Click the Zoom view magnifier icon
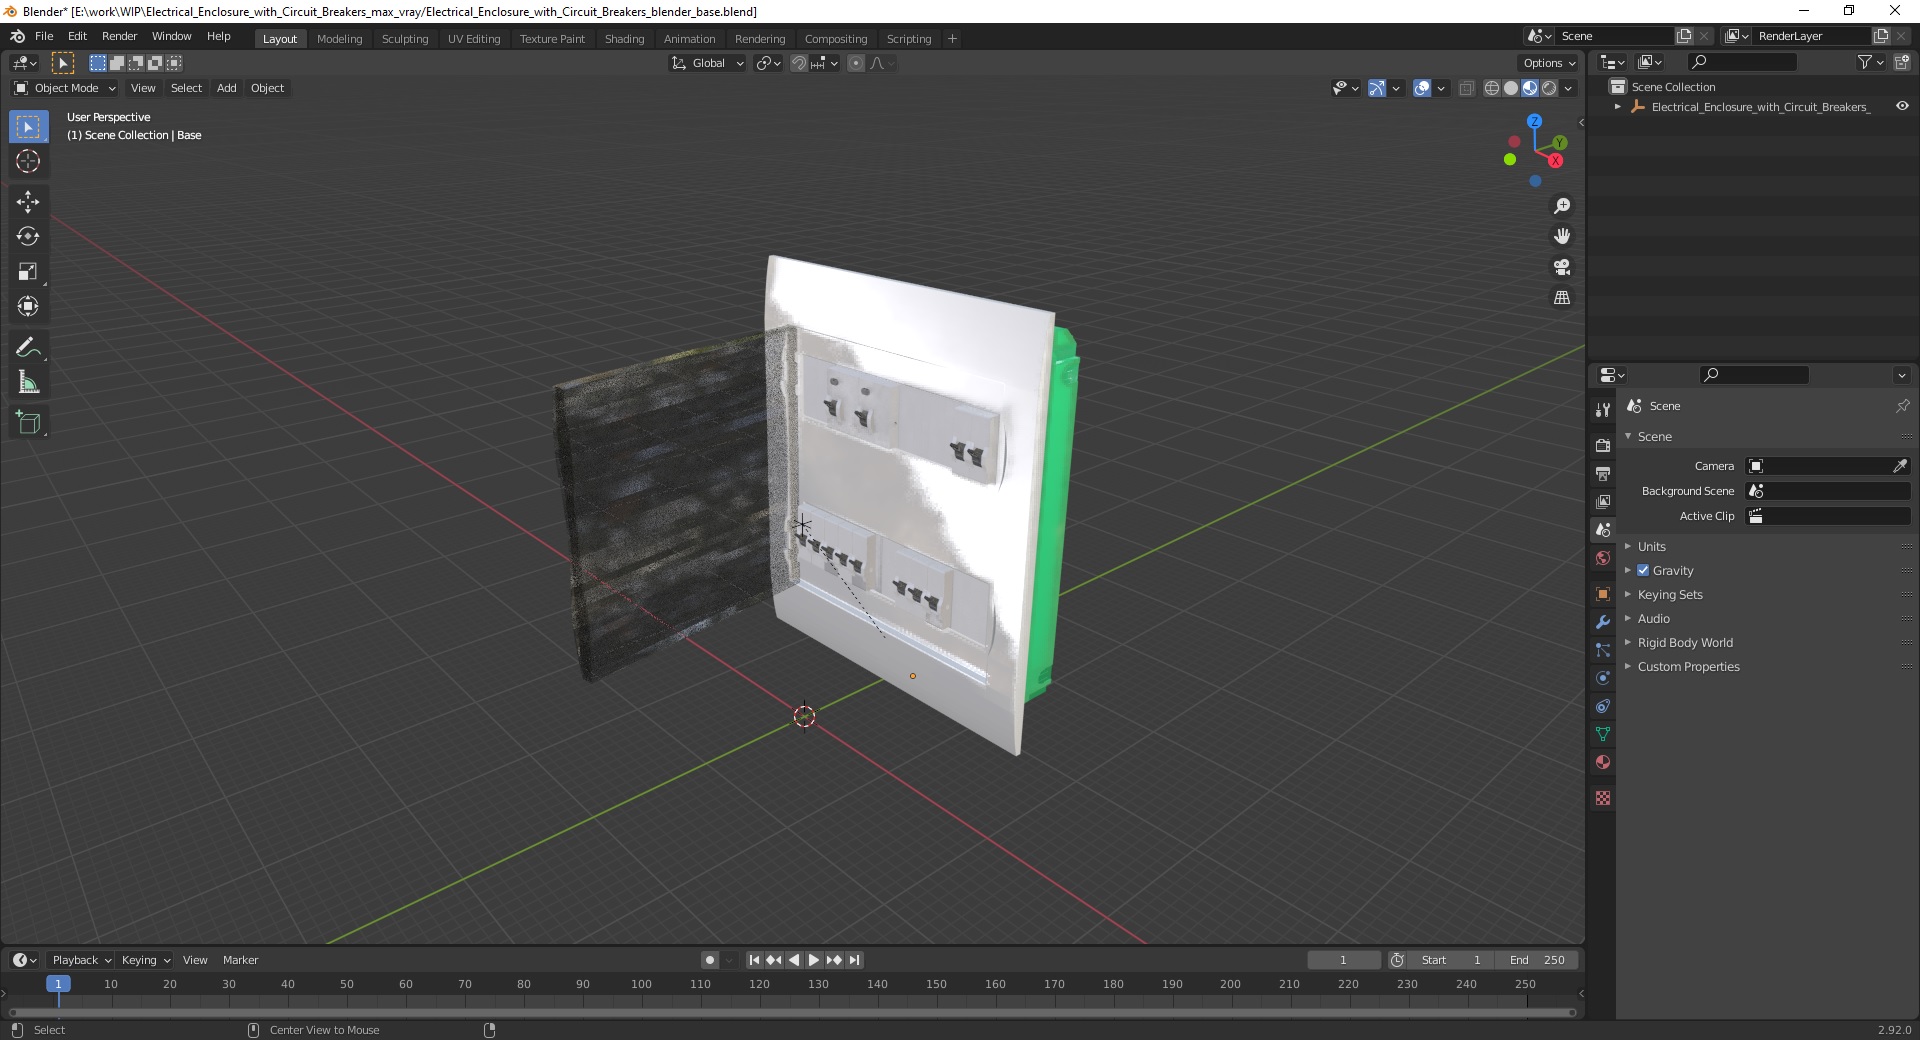This screenshot has height=1040, width=1920. [1562, 206]
